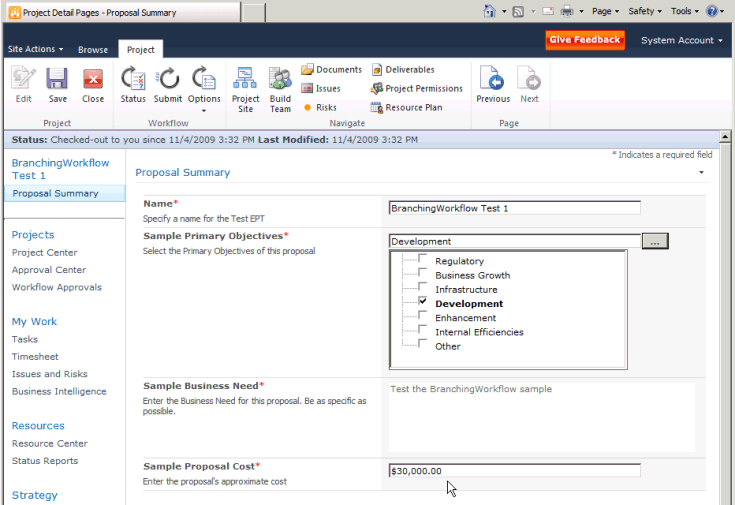Click the browser Print icon
The height and width of the screenshot is (505, 735).
click(567, 11)
